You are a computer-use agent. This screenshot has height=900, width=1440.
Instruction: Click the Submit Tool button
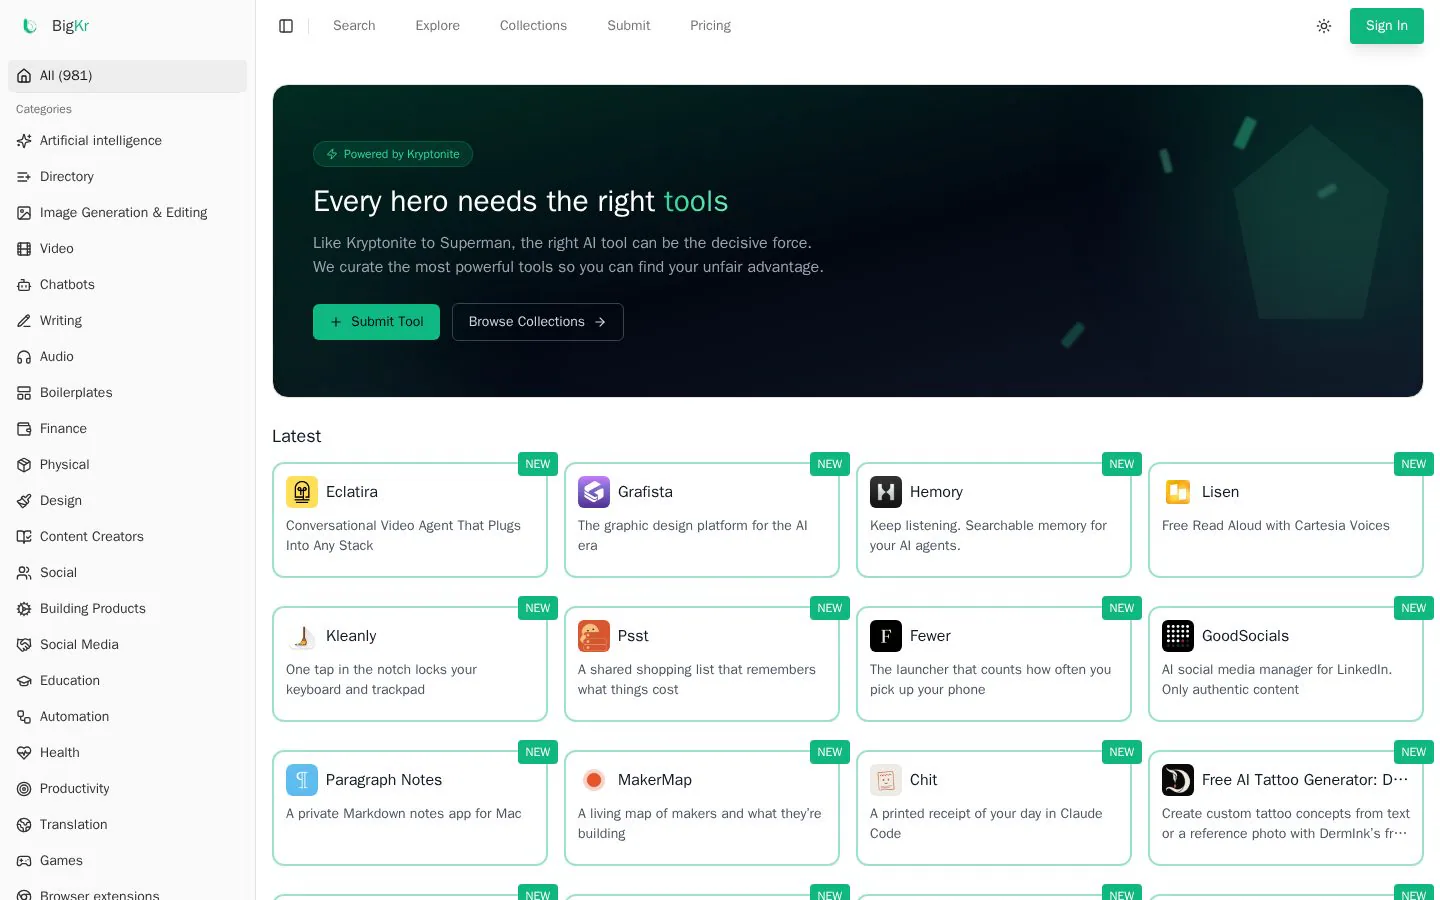click(376, 322)
